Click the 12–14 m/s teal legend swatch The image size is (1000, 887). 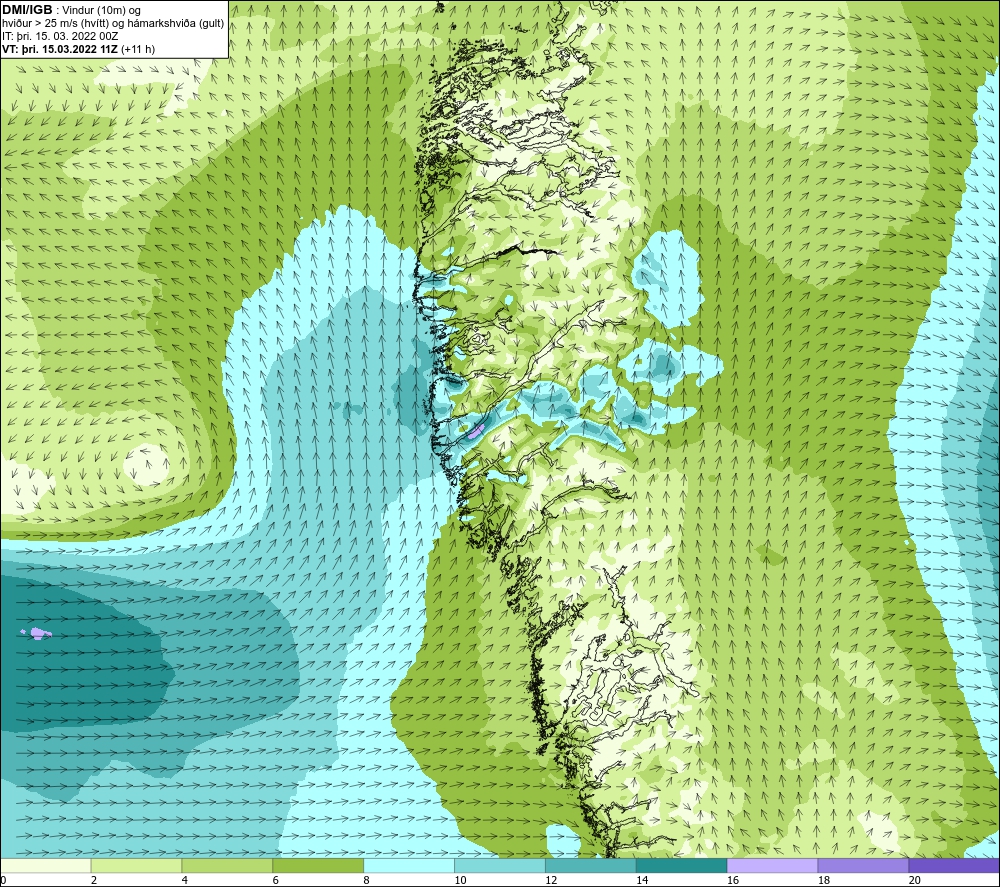(591, 865)
